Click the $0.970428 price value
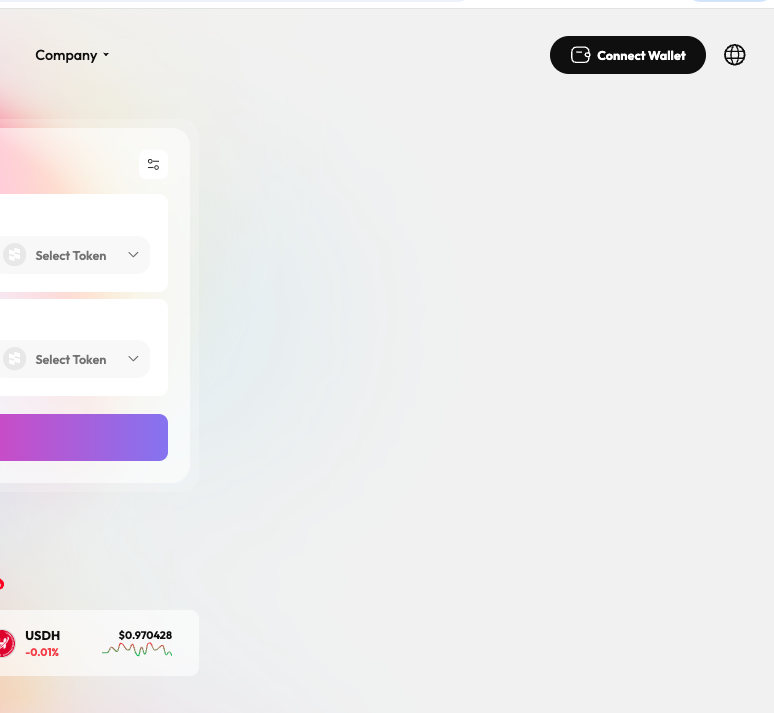The image size is (774, 713). (x=145, y=635)
